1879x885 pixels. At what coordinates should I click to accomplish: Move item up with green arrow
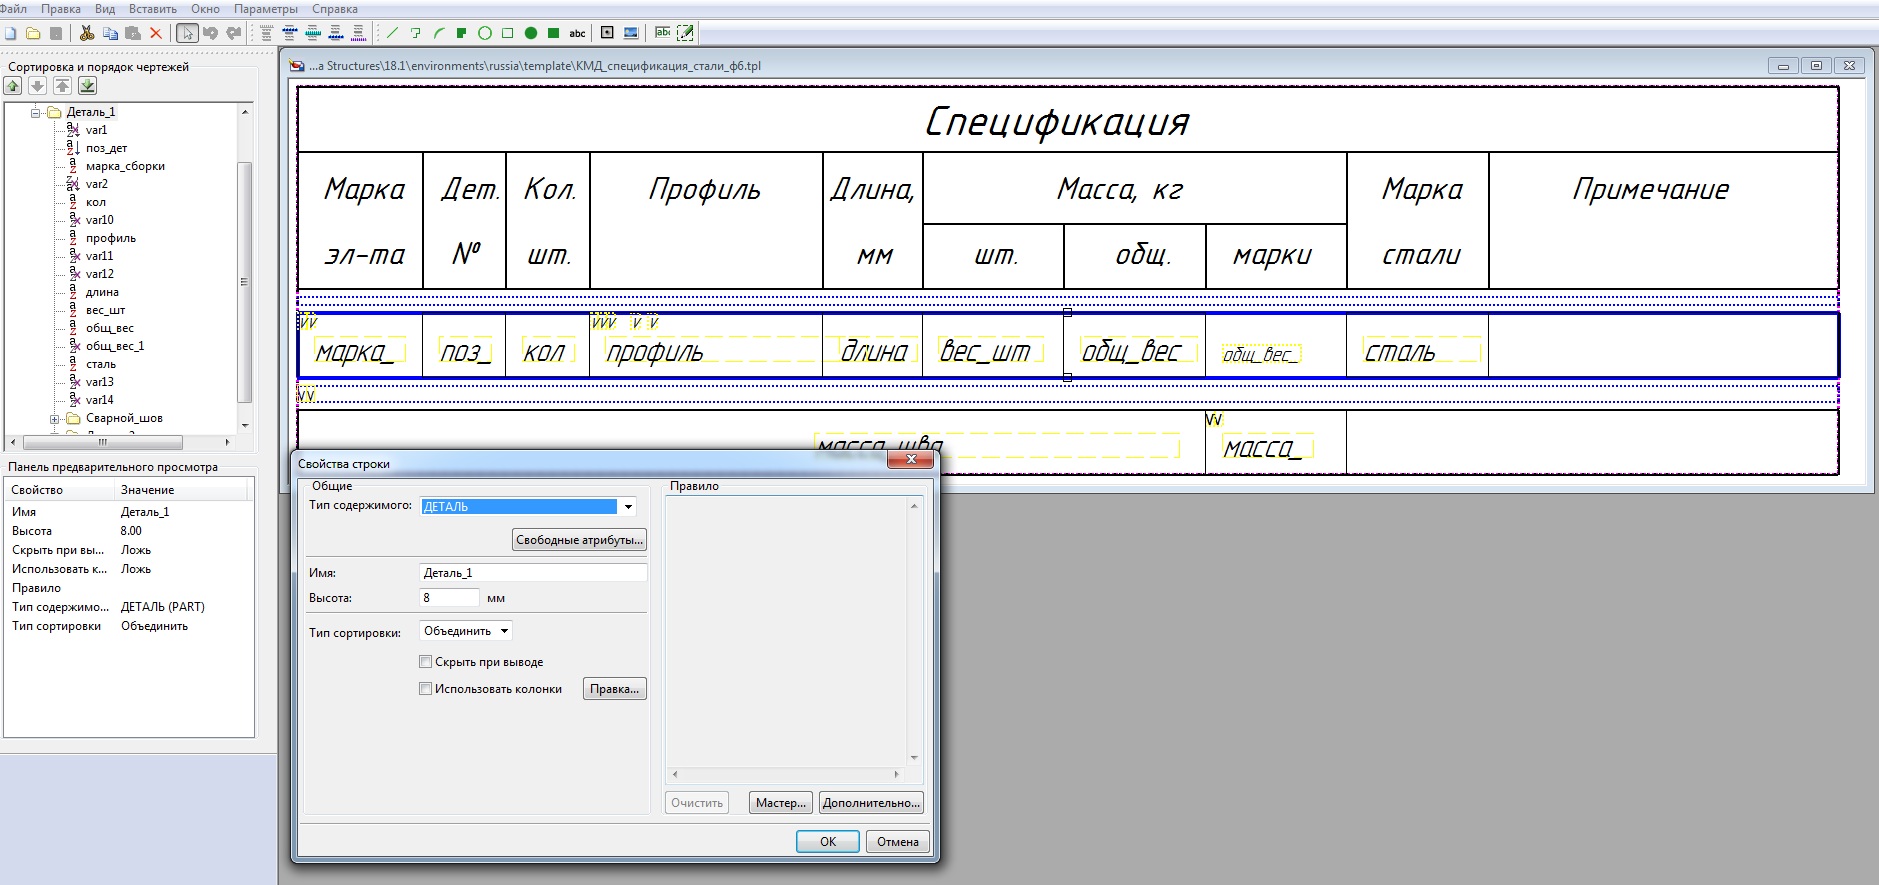tap(13, 86)
